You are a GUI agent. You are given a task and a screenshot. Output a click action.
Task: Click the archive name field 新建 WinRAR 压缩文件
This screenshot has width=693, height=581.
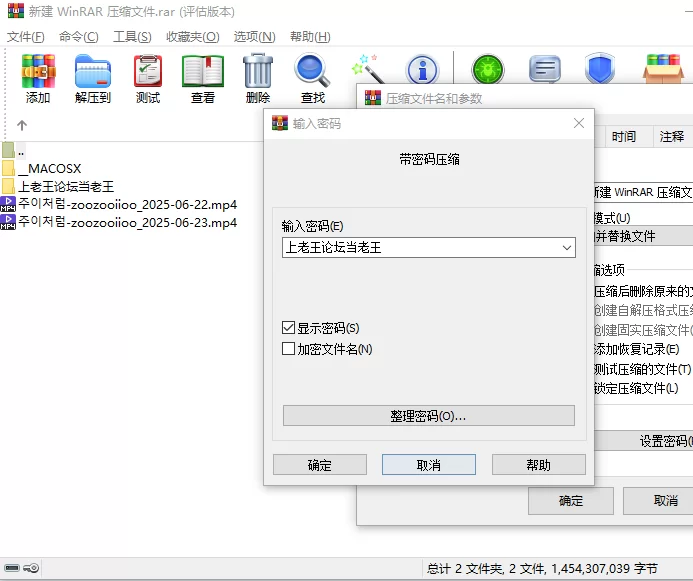644,192
